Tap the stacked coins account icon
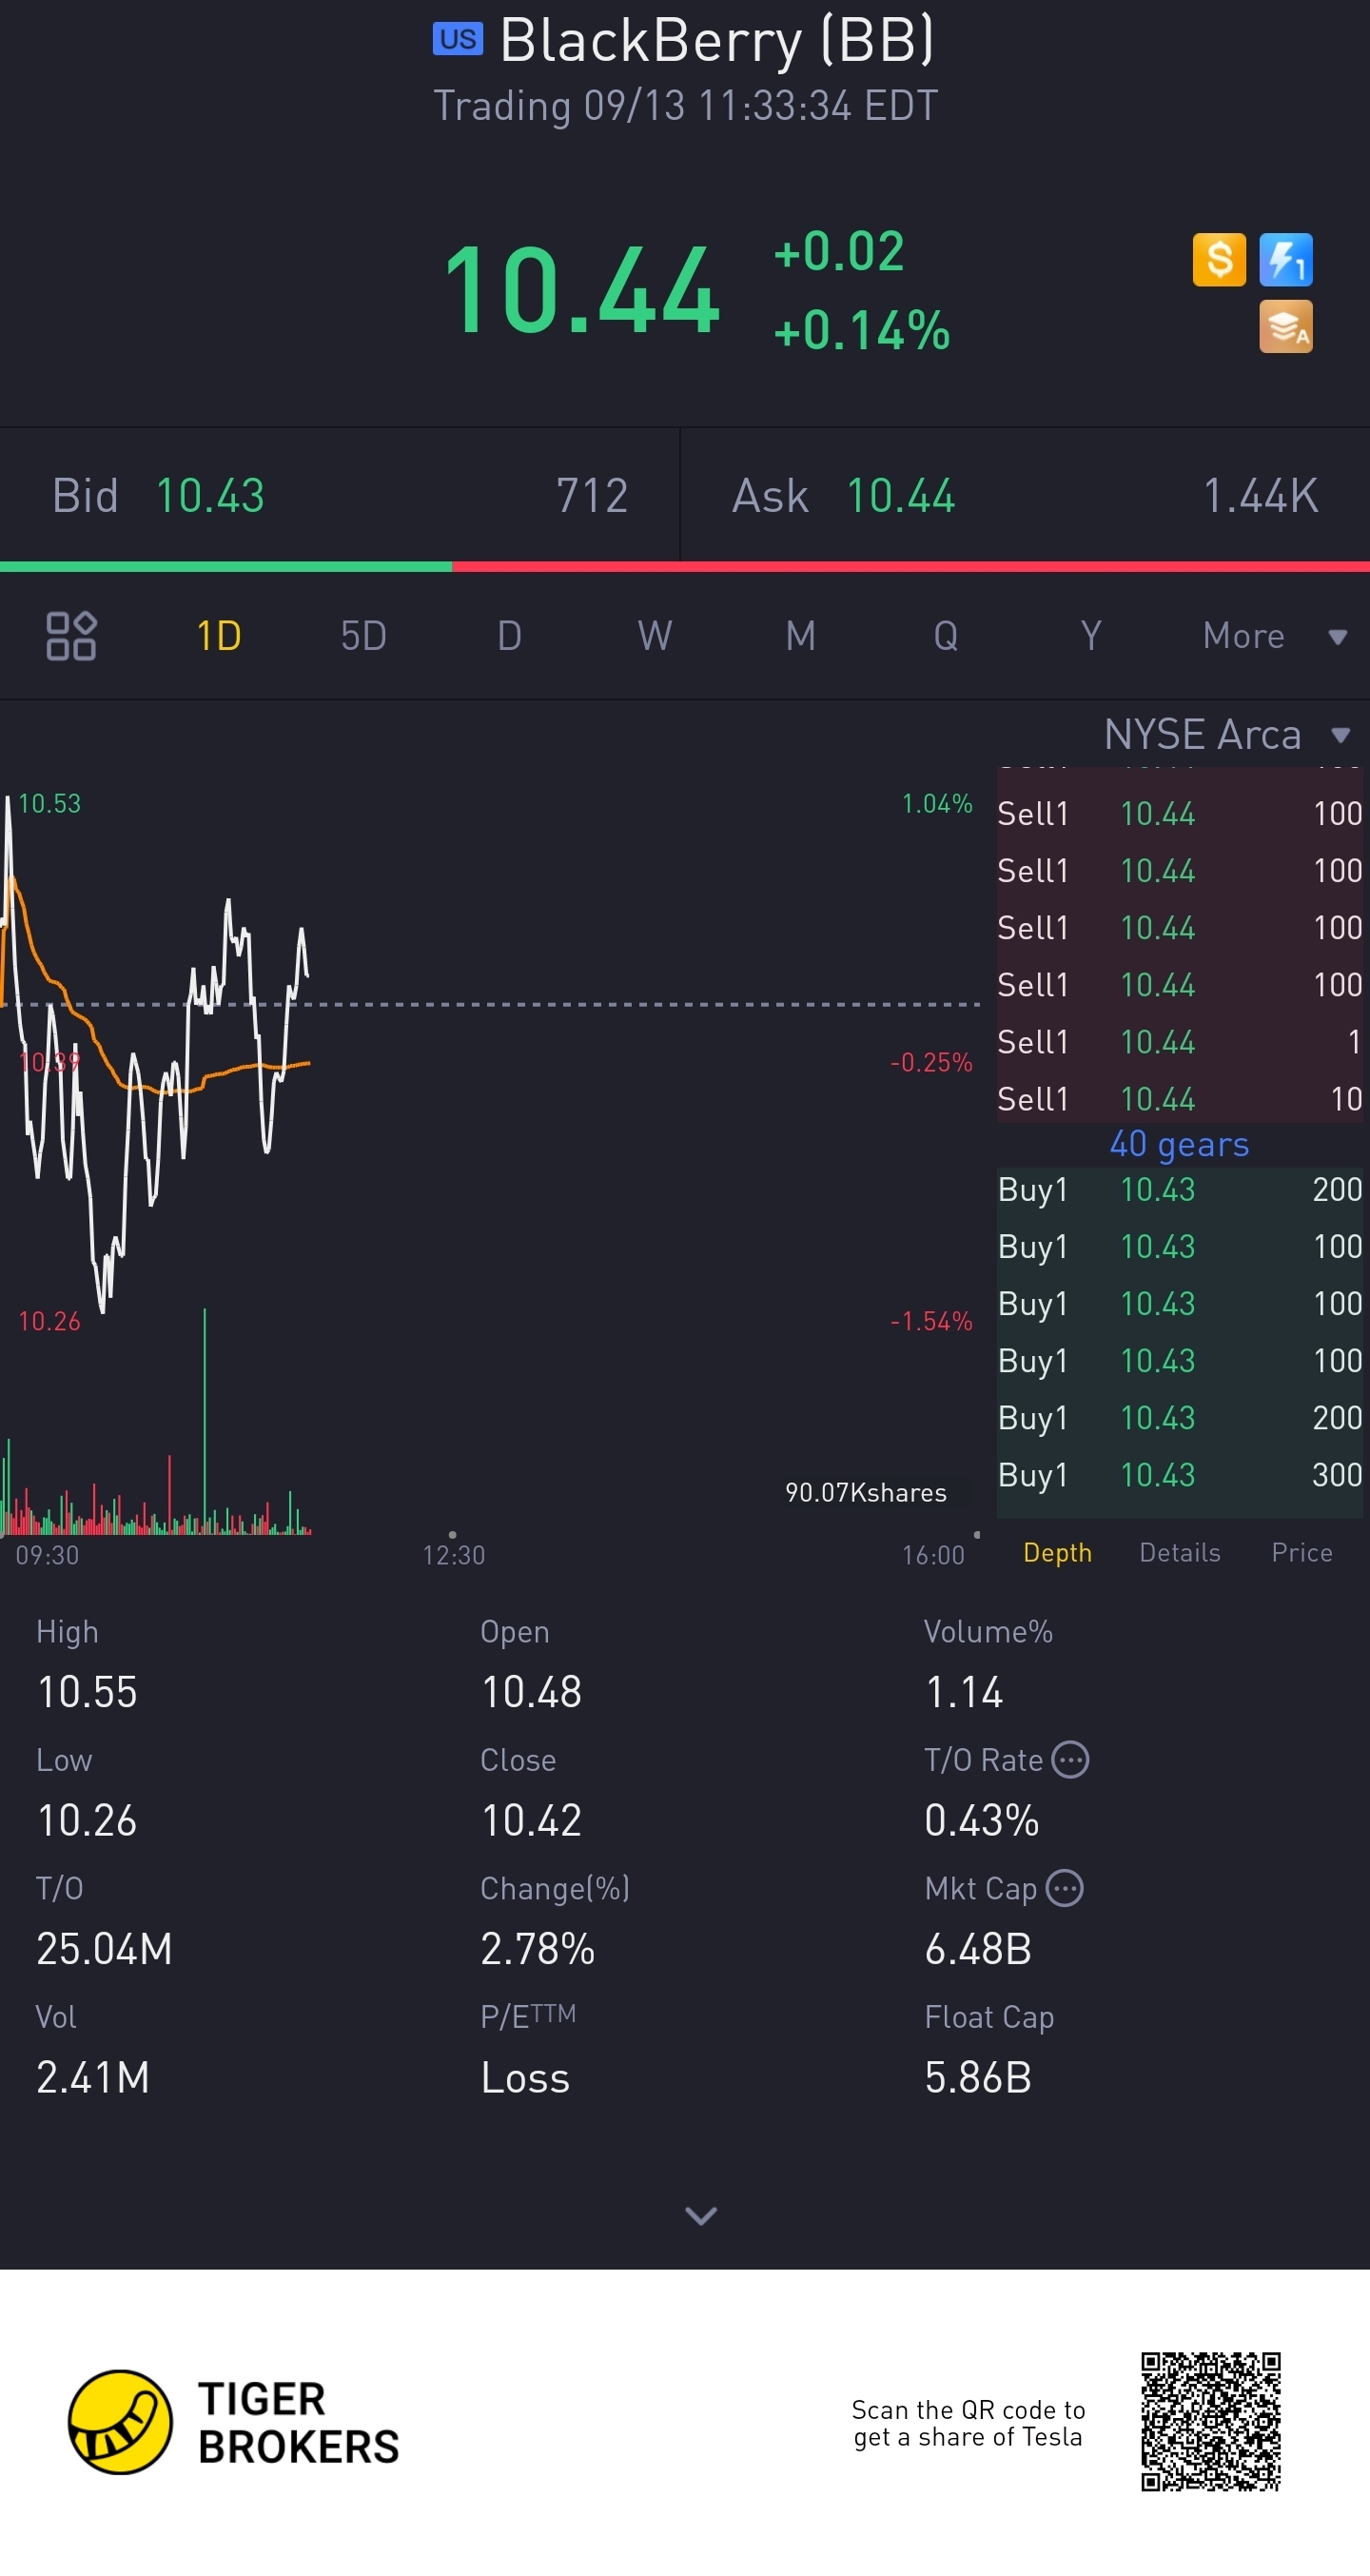Screen dimensions: 1370x2576 tap(1285, 327)
